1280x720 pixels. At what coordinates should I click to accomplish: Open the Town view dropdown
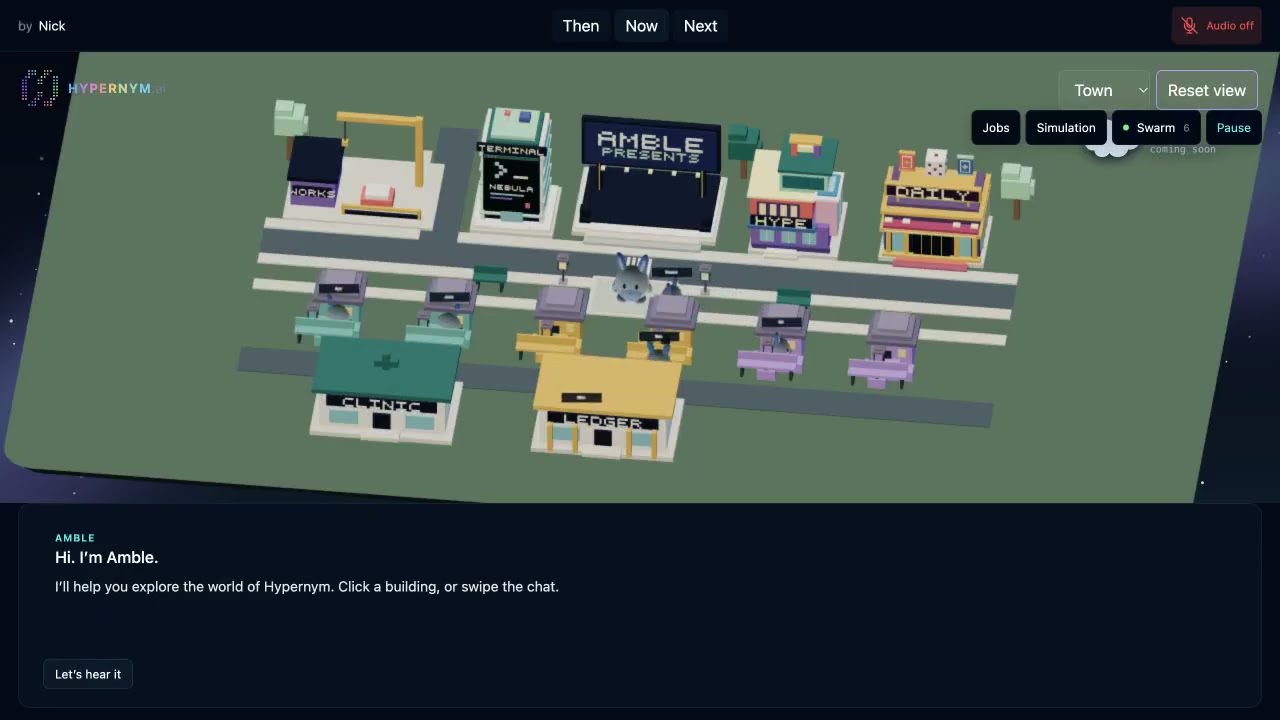(1104, 90)
